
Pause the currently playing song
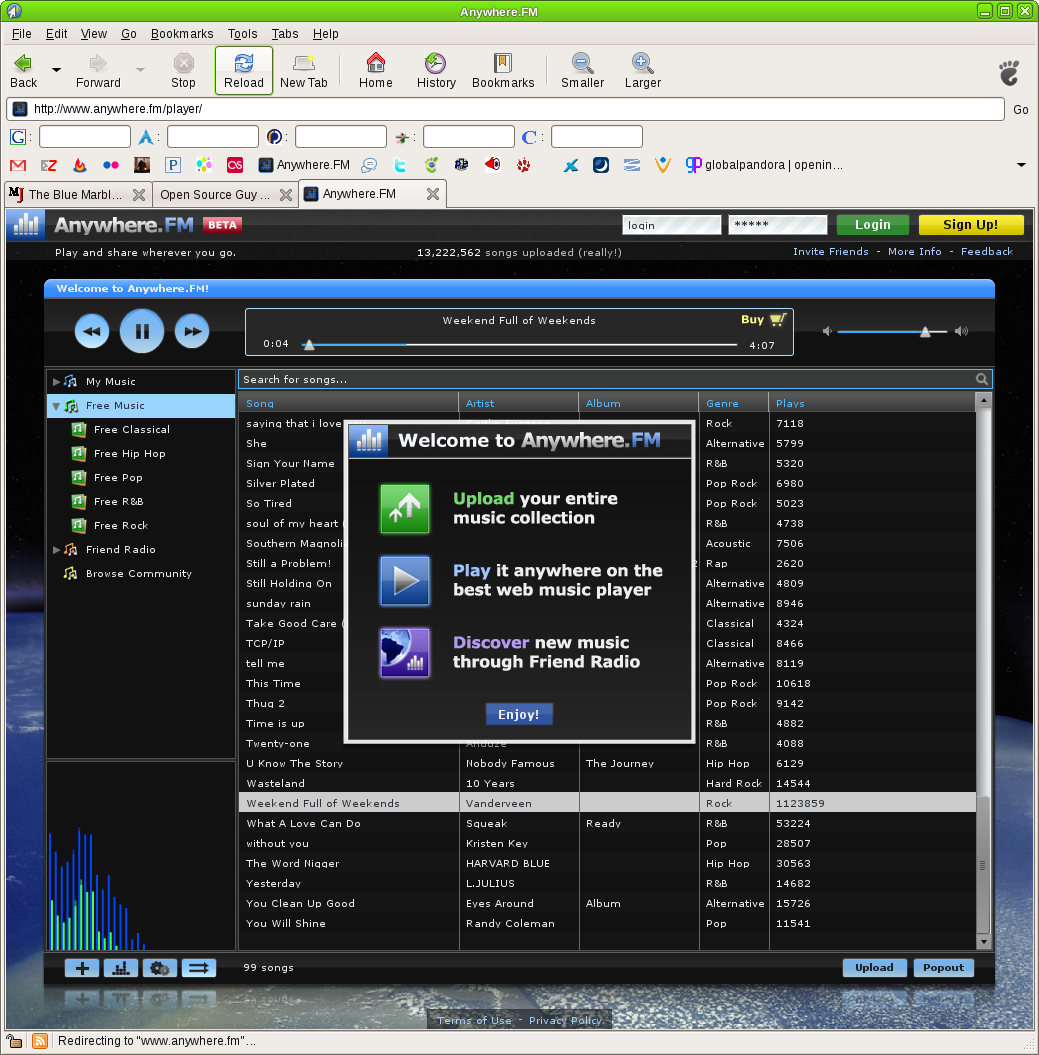142,331
